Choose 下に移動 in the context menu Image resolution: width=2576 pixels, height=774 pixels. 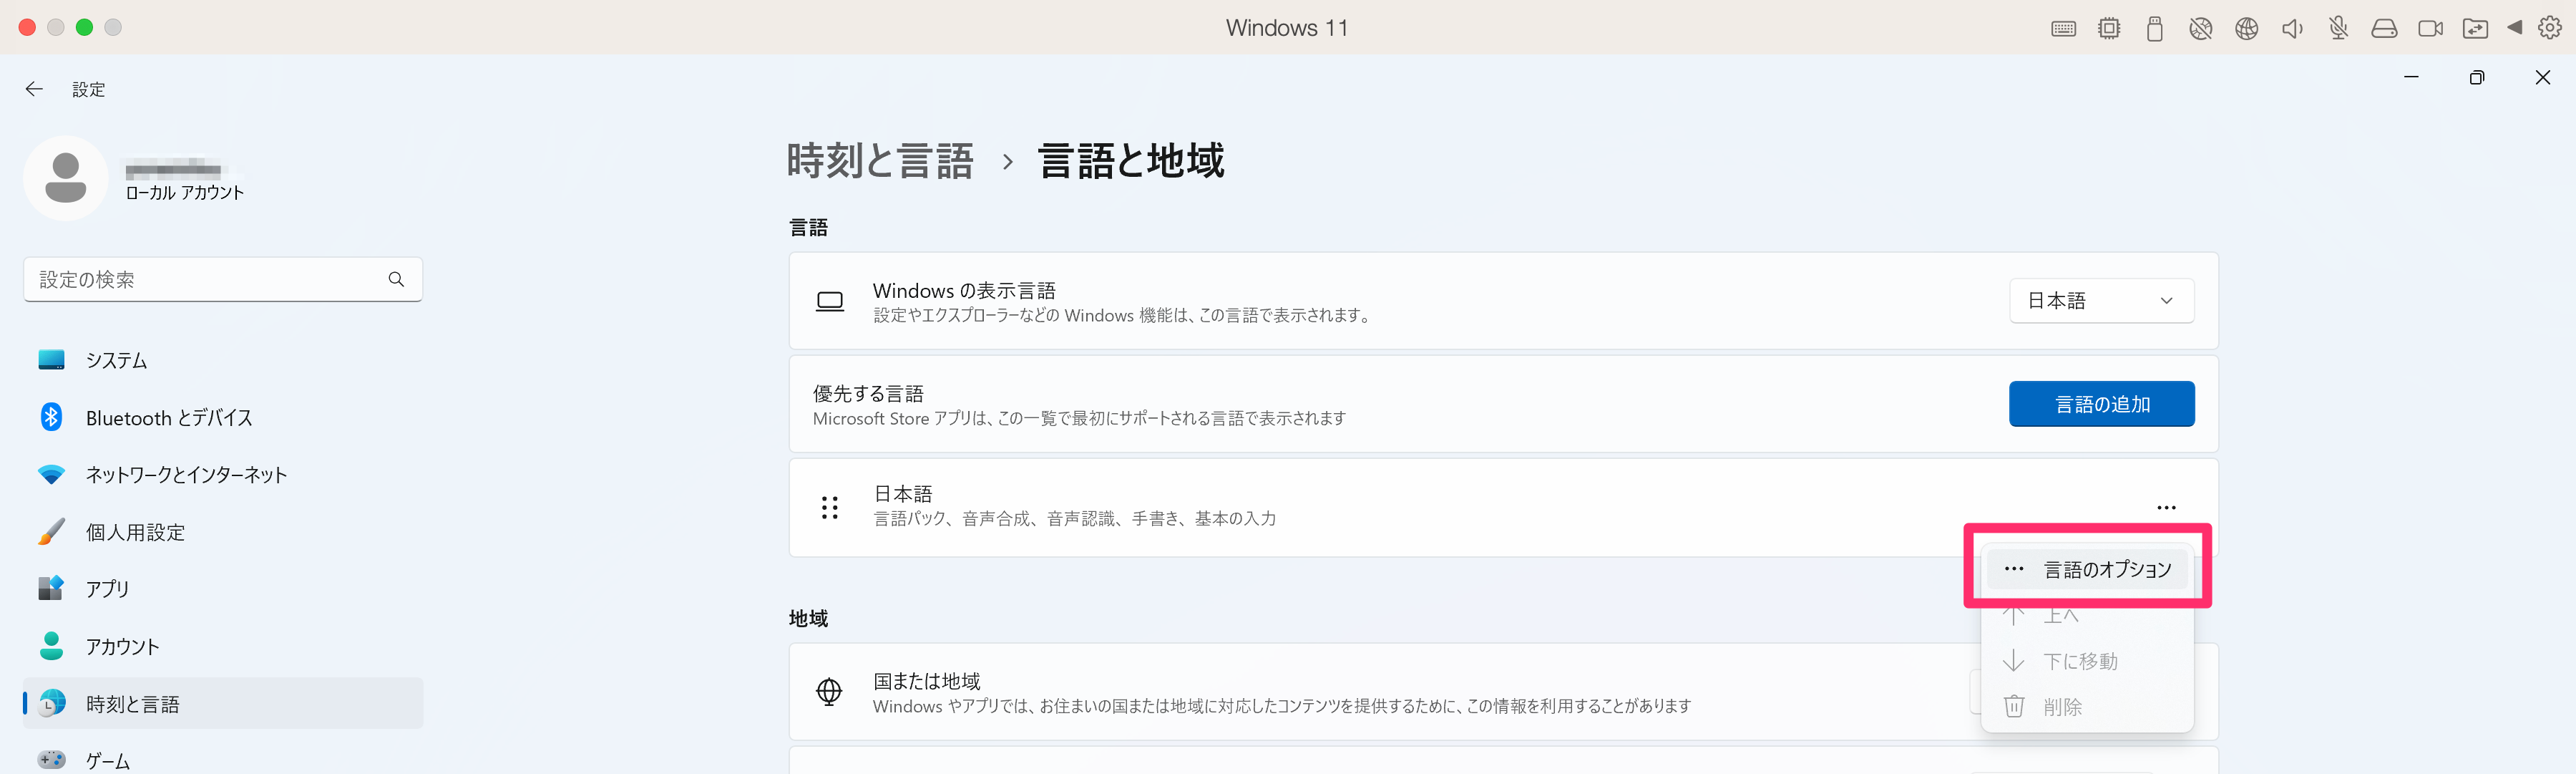(2088, 661)
